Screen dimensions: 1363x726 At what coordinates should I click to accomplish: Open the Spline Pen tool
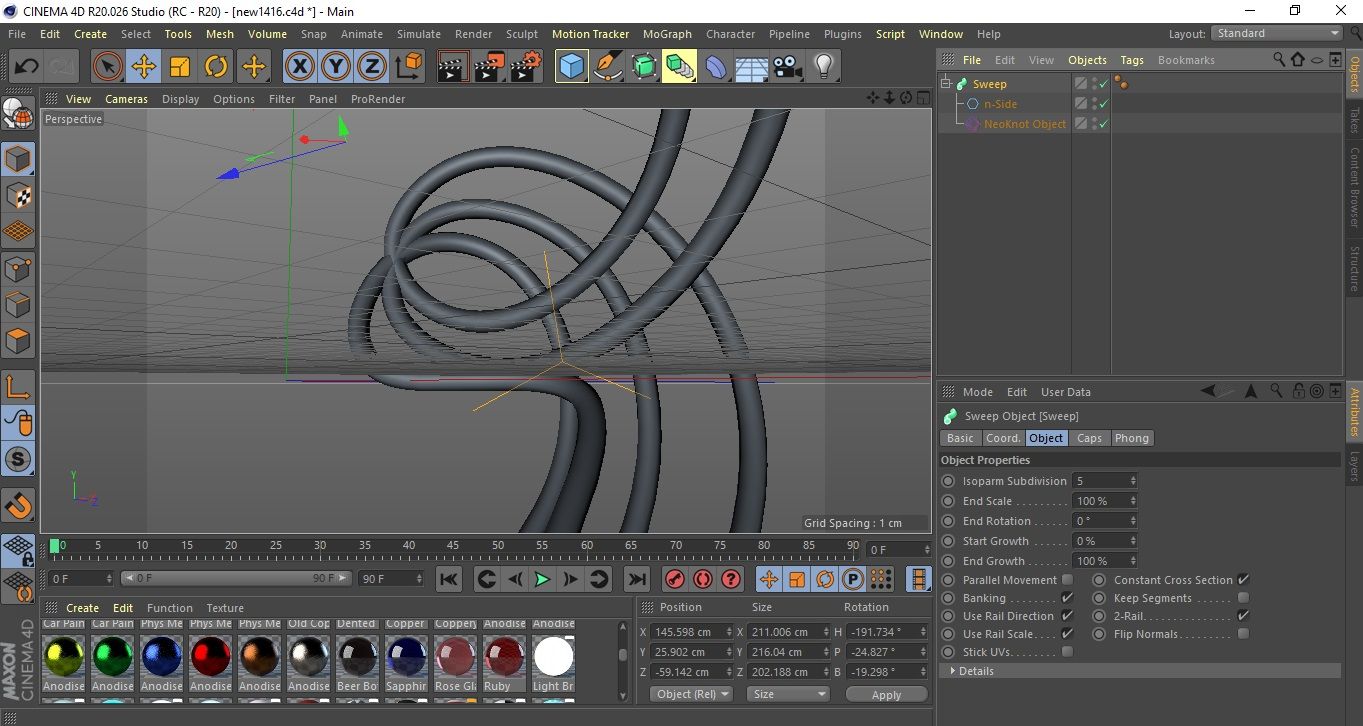[607, 67]
